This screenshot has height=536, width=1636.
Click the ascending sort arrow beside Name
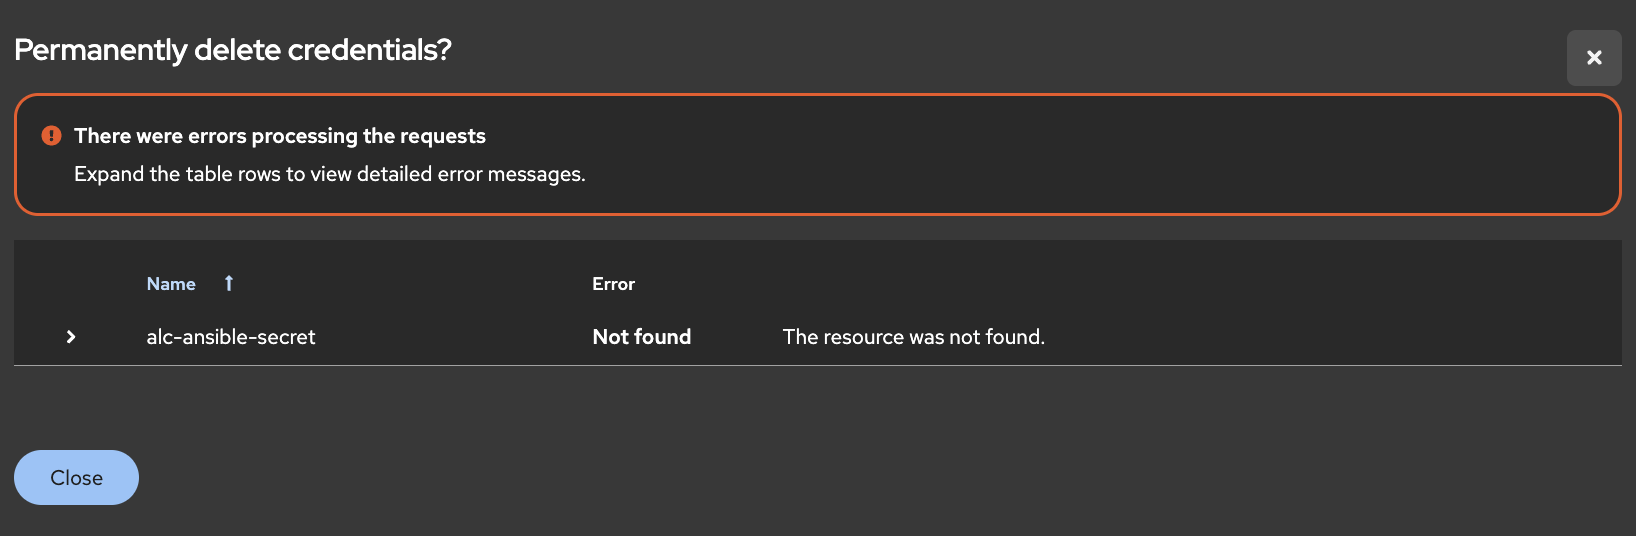(229, 284)
